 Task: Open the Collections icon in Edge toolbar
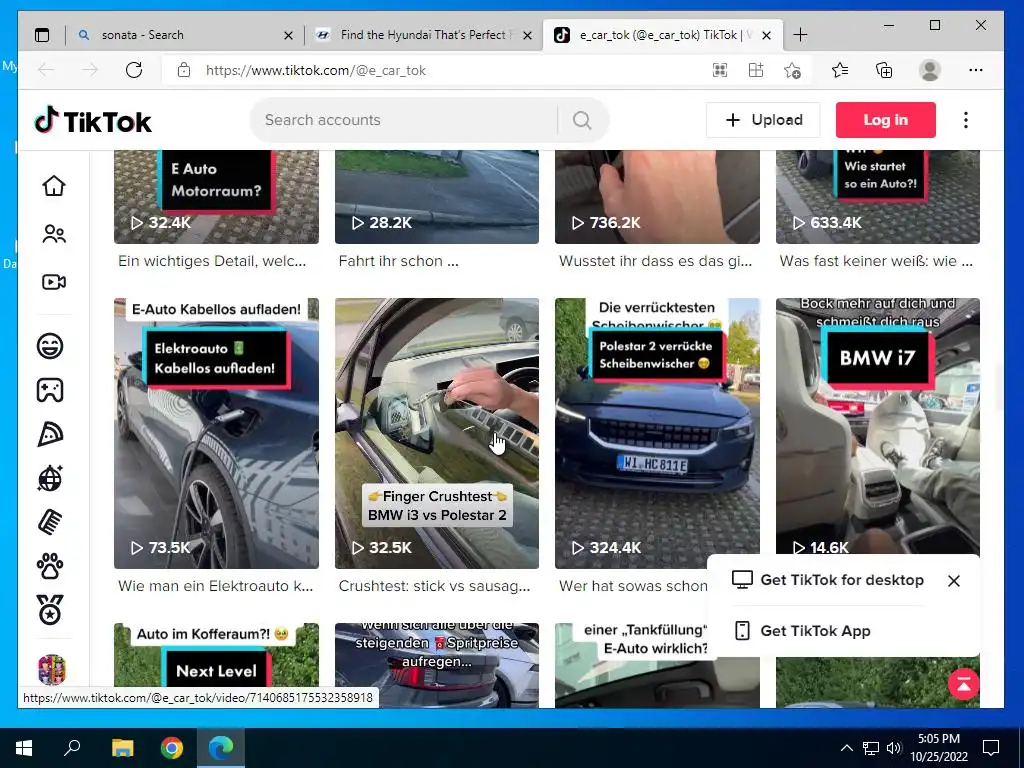coord(884,70)
